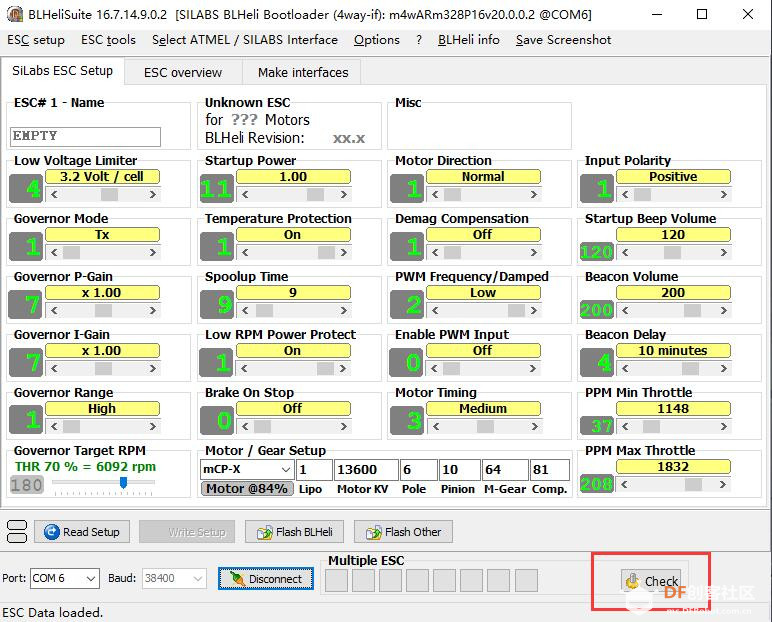Click the Governor Target RPM slider handle
772x622 pixels.
point(124,482)
